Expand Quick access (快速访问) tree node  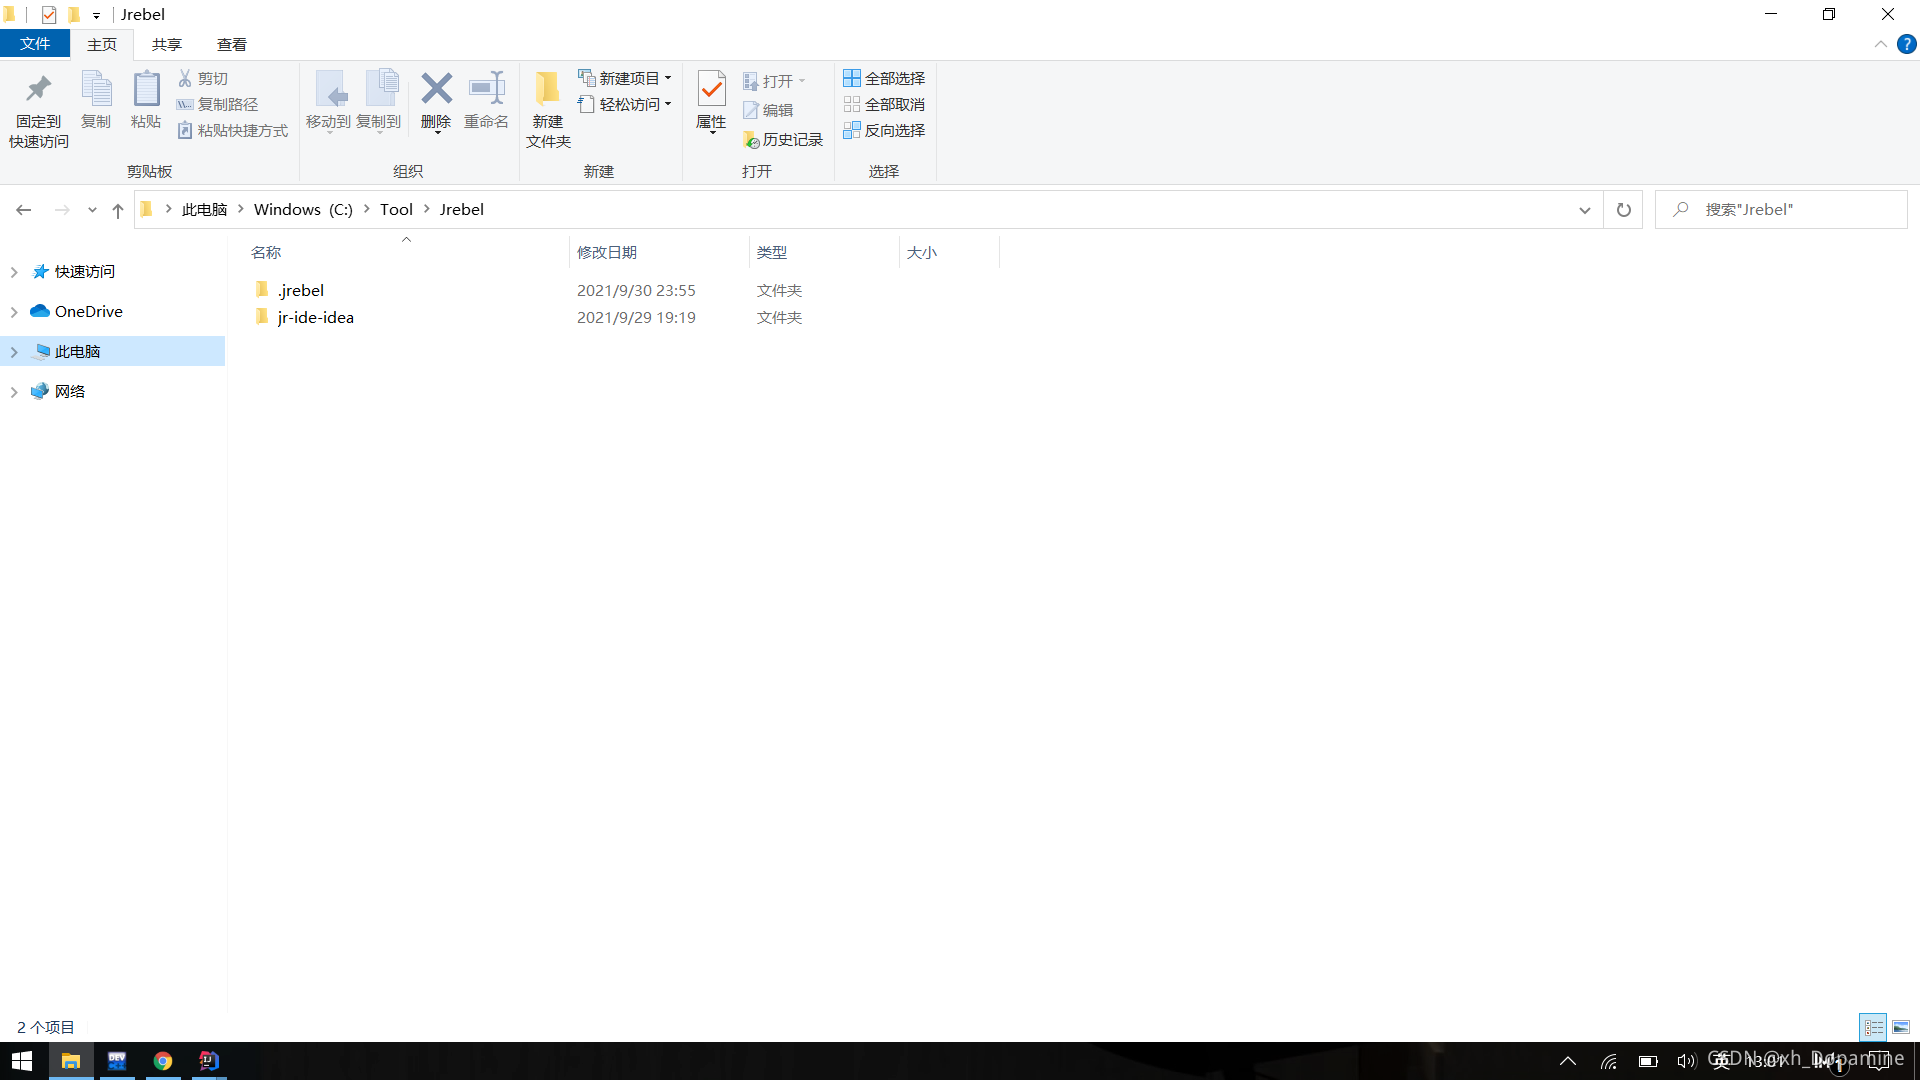[14, 272]
